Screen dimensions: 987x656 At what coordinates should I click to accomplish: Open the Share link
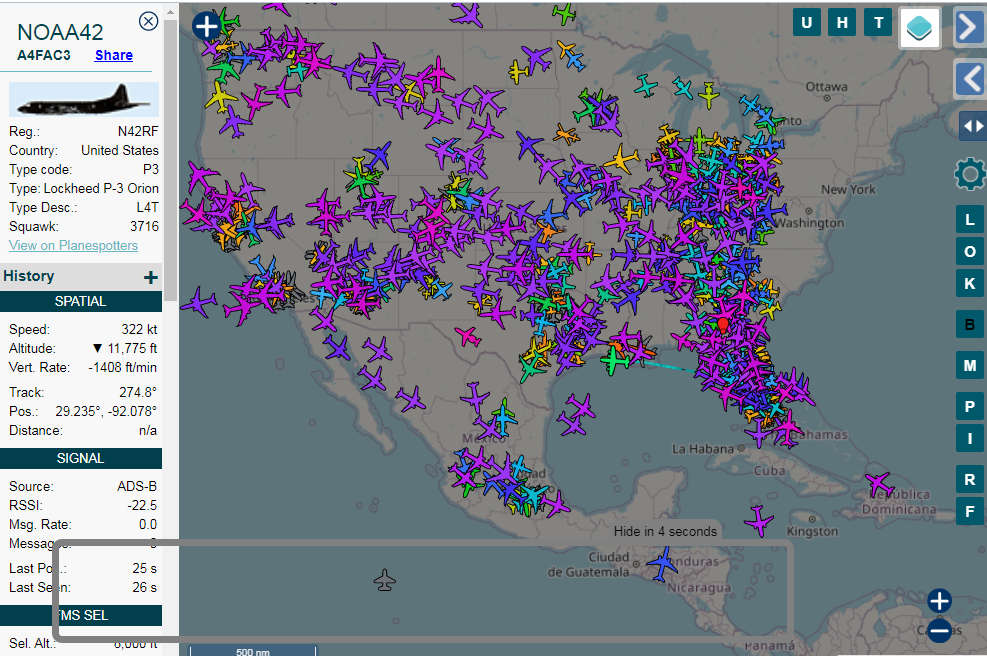tap(114, 55)
